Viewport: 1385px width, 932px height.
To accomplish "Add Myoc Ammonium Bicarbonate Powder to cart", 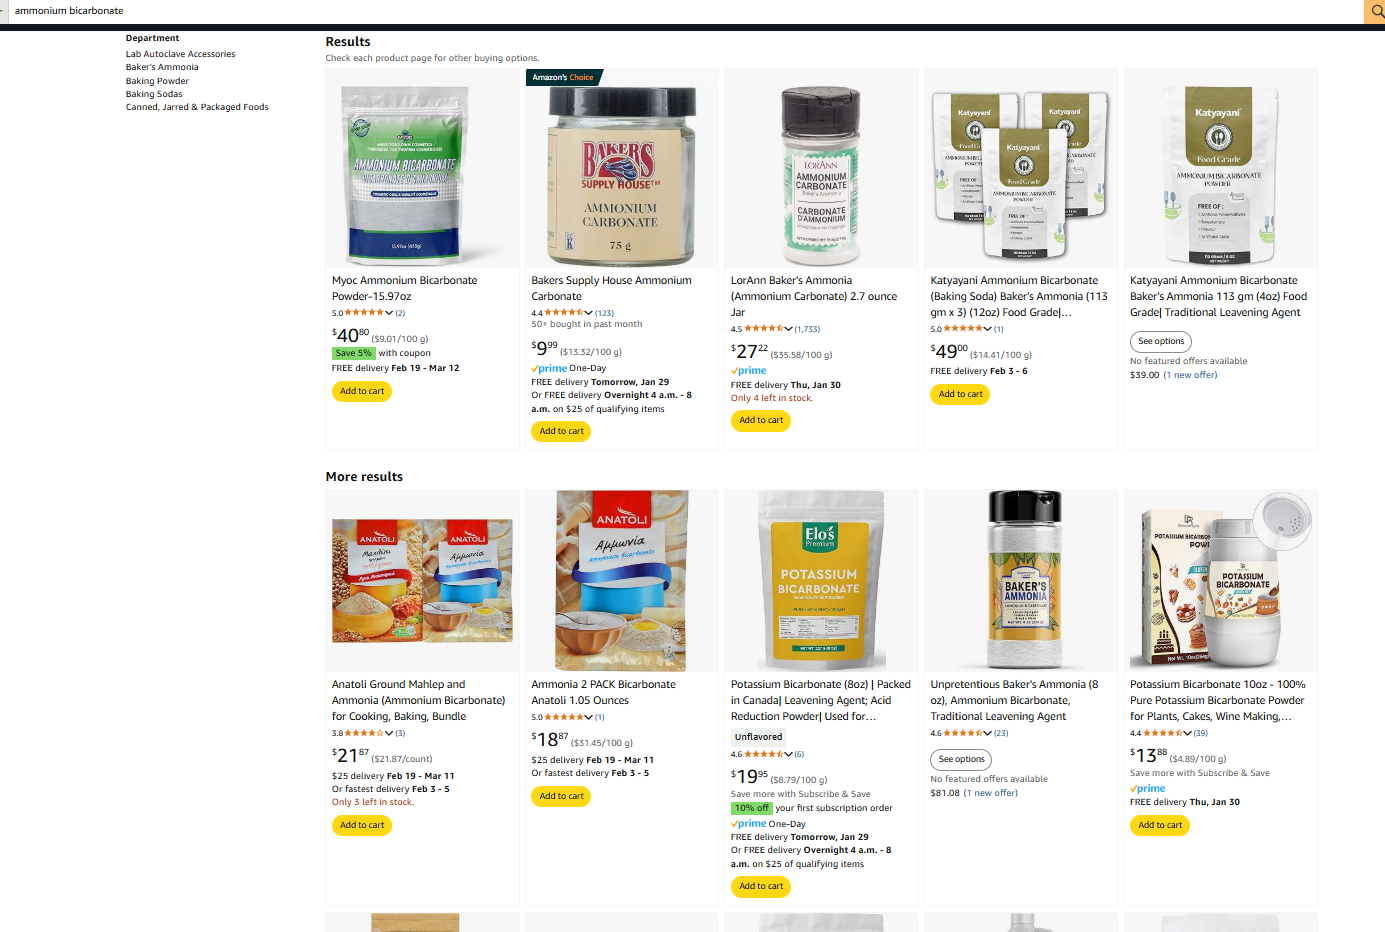I will (362, 391).
